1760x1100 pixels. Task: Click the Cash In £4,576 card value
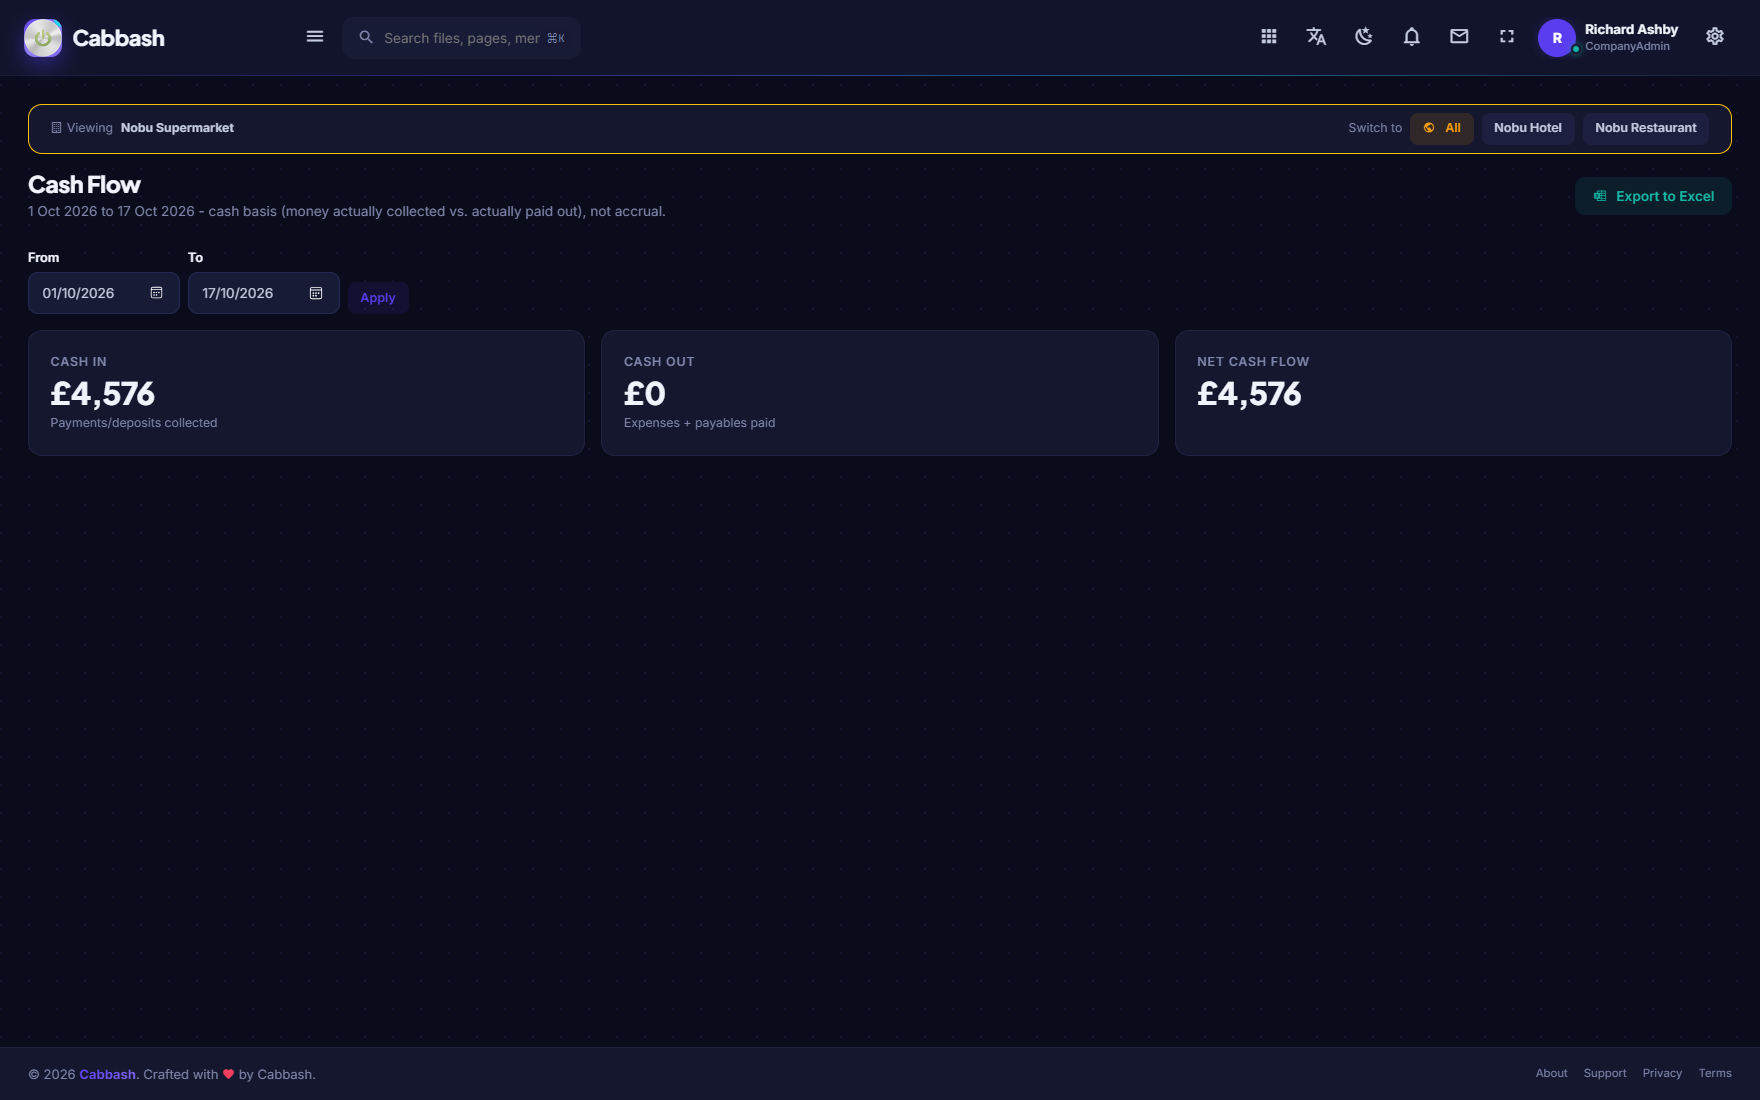103,394
